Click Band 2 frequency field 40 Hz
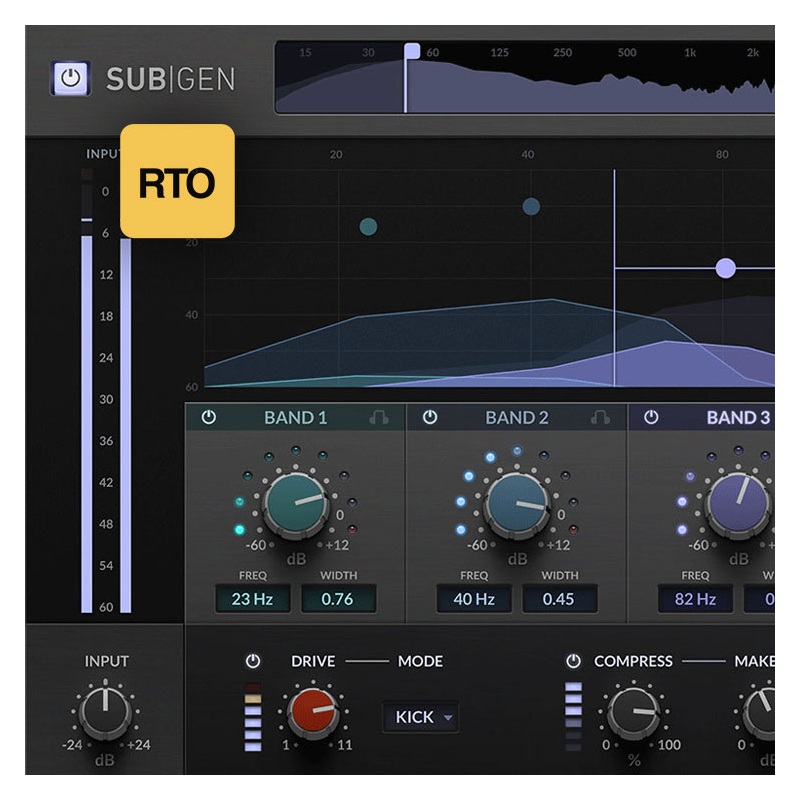 click(473, 600)
